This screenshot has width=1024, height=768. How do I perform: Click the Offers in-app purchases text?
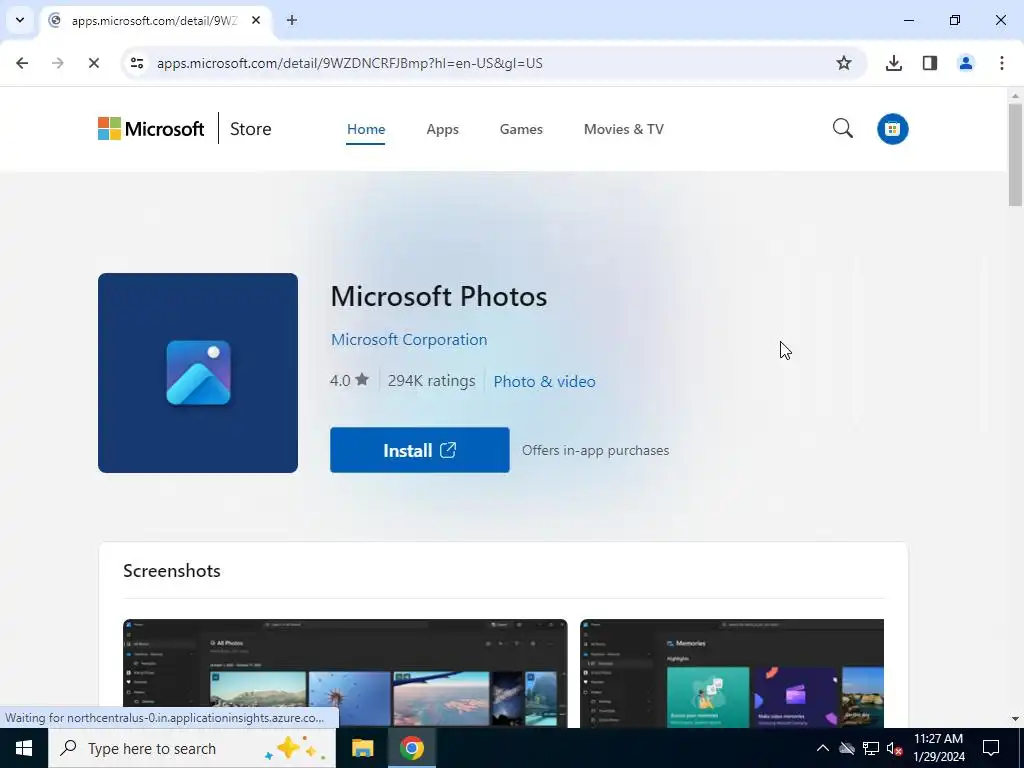click(x=595, y=451)
